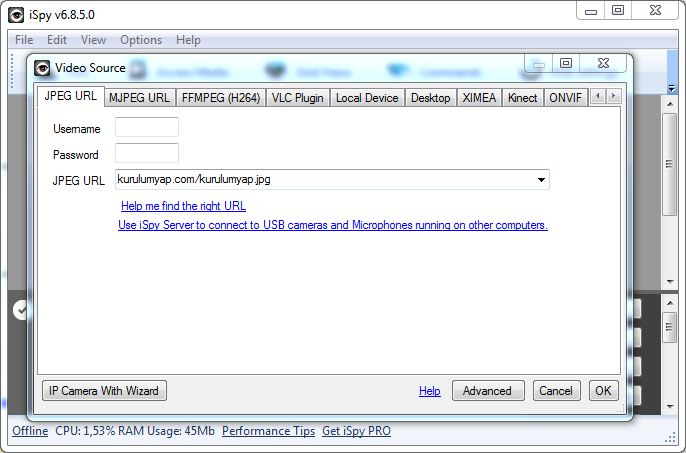Click into the Username field

pos(147,127)
